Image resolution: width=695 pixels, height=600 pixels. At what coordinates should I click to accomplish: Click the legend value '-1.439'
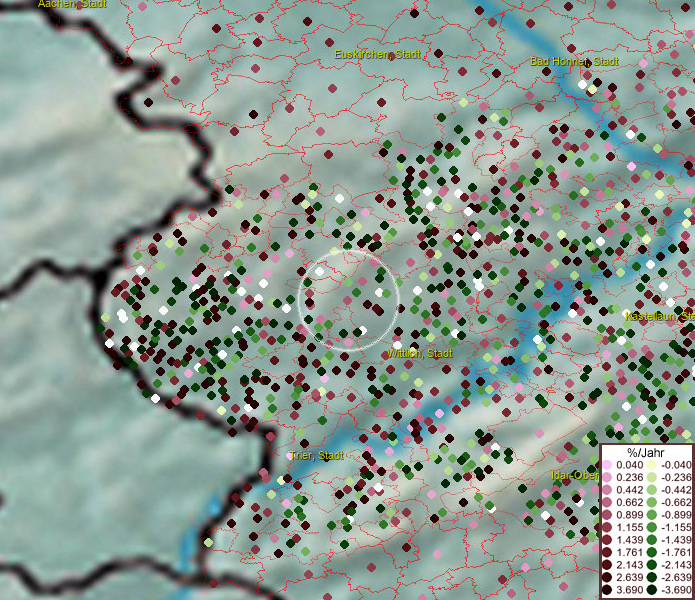676,540
